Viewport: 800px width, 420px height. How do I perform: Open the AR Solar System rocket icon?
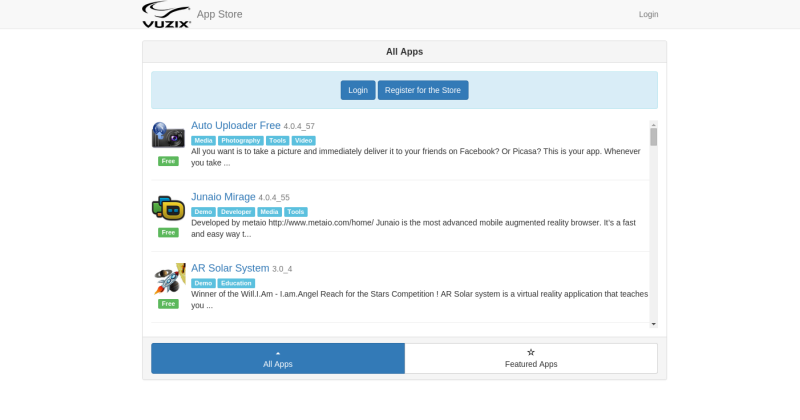tap(168, 279)
